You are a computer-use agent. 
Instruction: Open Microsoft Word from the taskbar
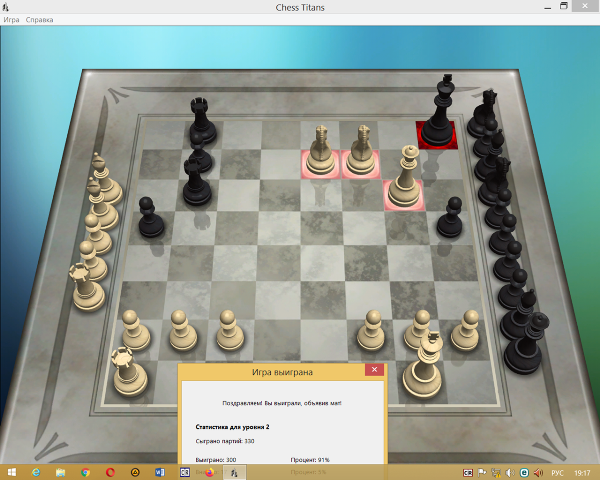(159, 472)
